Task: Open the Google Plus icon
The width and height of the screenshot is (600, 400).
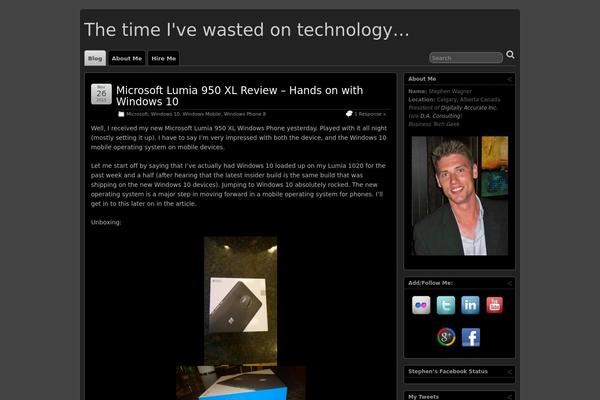Action: 446,337
